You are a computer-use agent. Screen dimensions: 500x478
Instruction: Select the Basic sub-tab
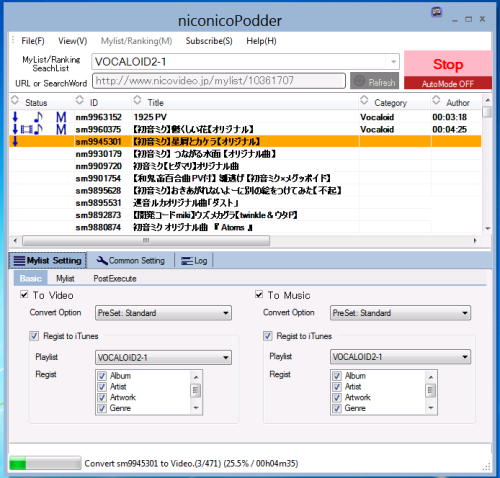31,278
